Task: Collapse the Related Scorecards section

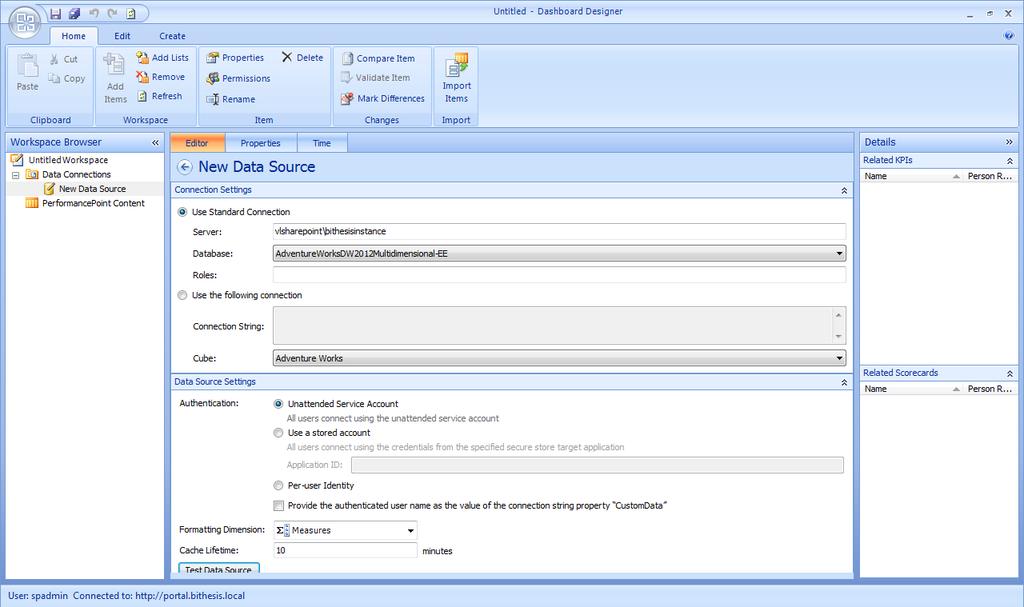Action: [x=1010, y=373]
